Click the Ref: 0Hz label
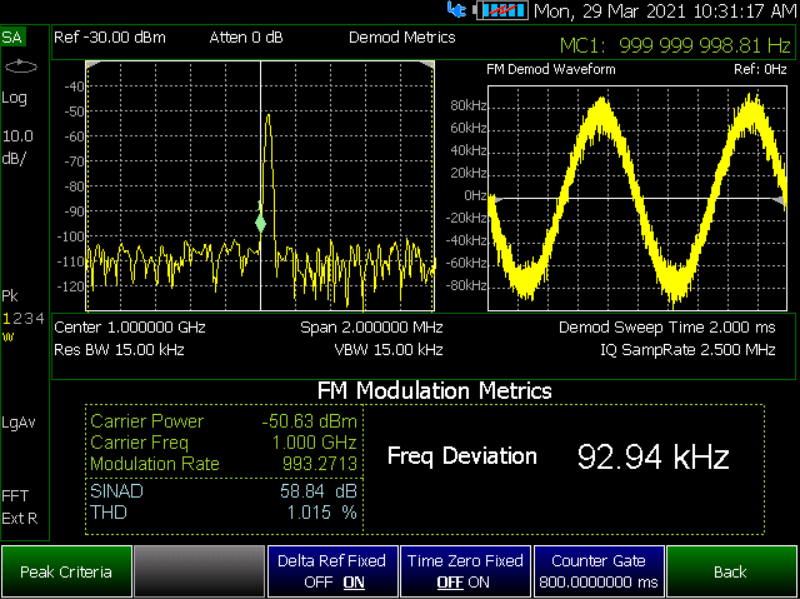 (760, 69)
